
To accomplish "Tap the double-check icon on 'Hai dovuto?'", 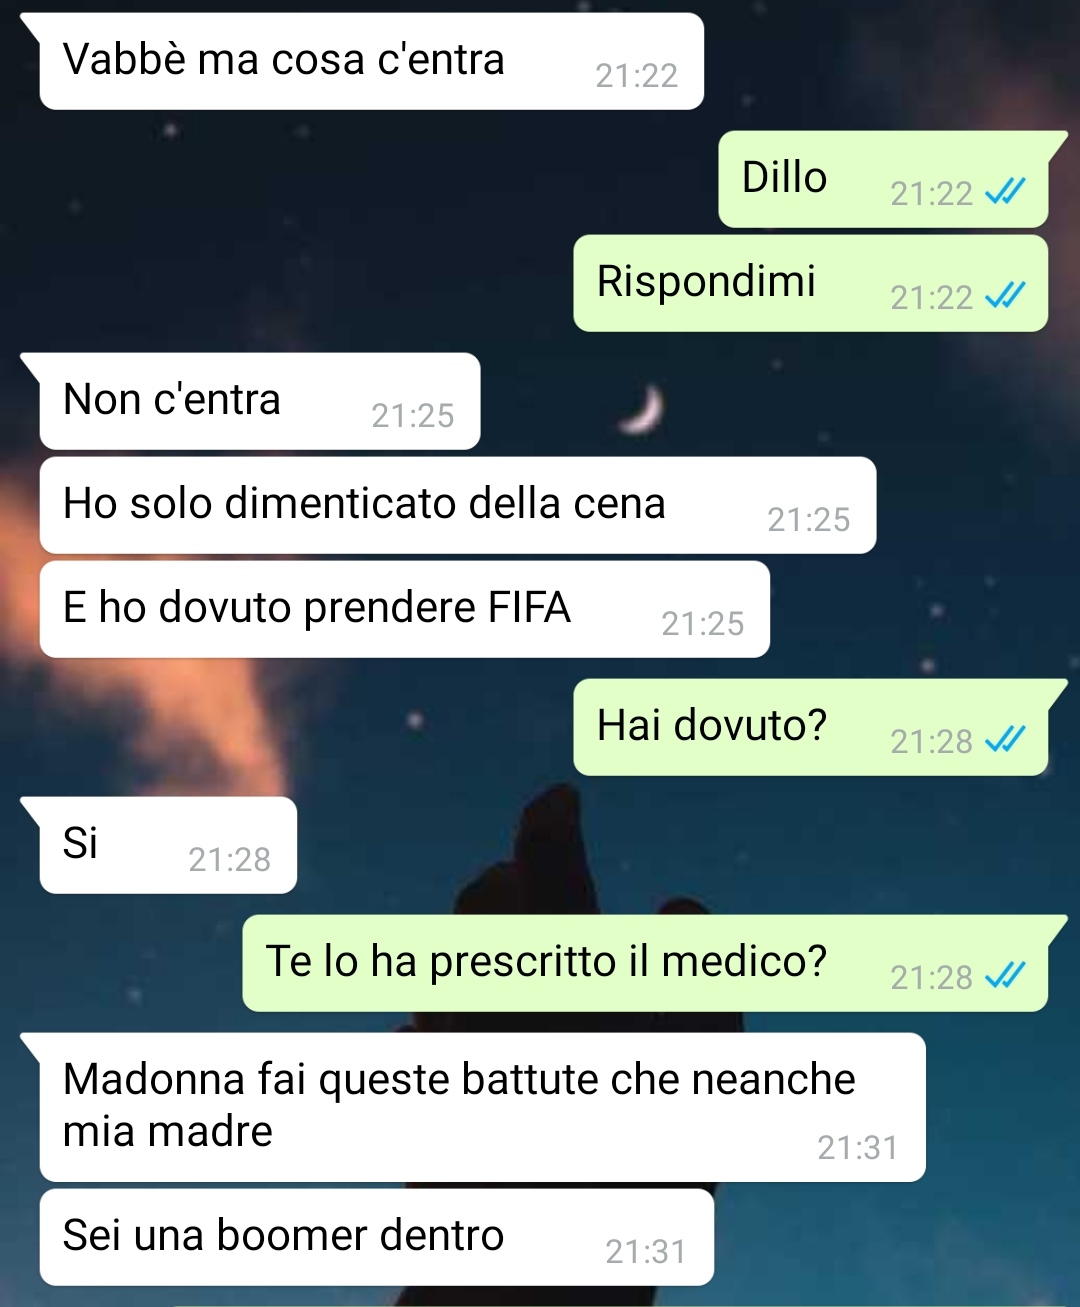I will pos(1005,739).
